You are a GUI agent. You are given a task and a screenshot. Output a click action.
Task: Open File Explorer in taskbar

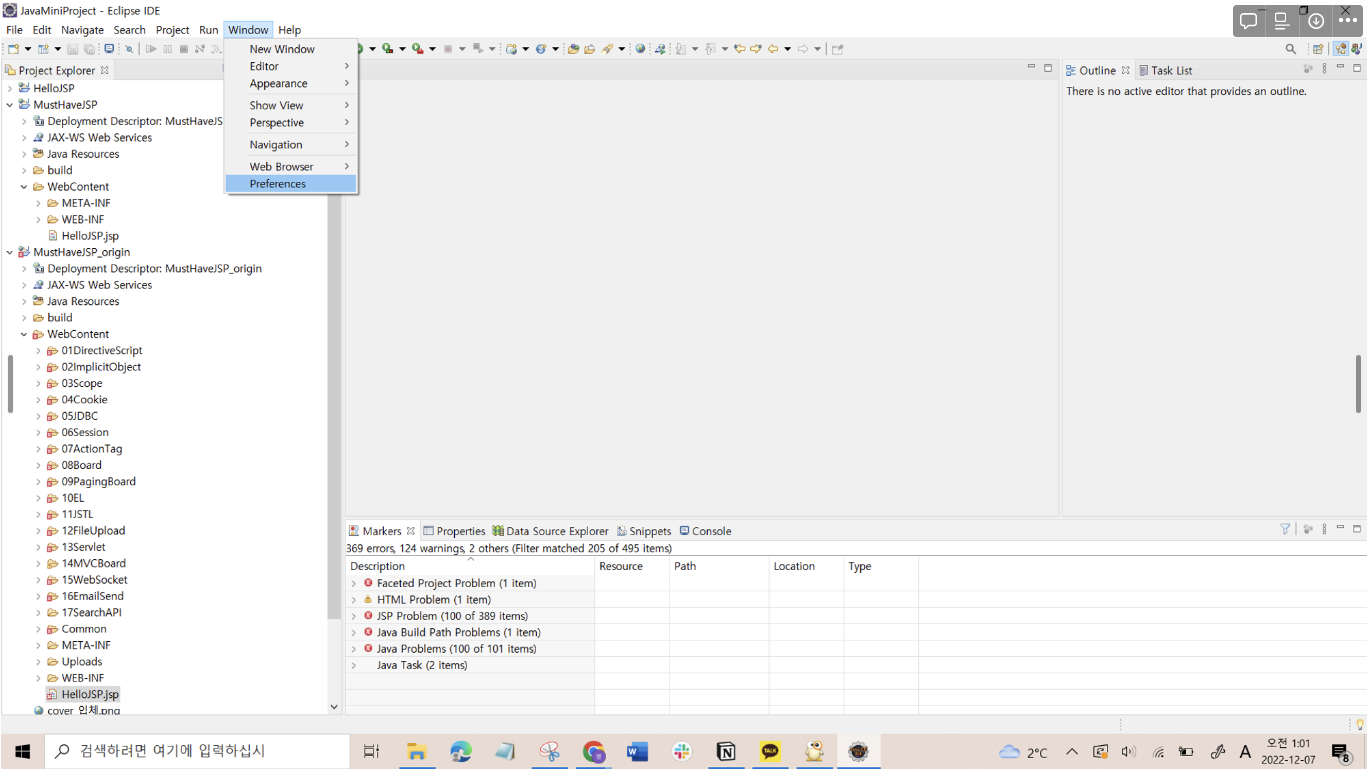[417, 751]
